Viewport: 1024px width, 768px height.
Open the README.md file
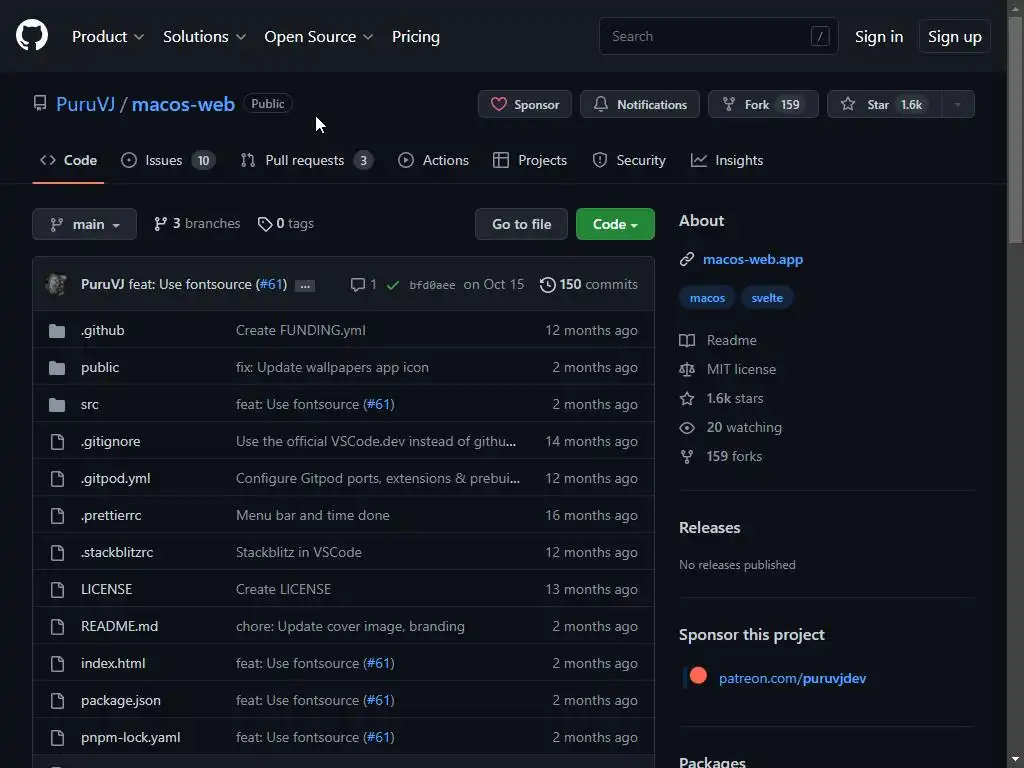pos(120,626)
